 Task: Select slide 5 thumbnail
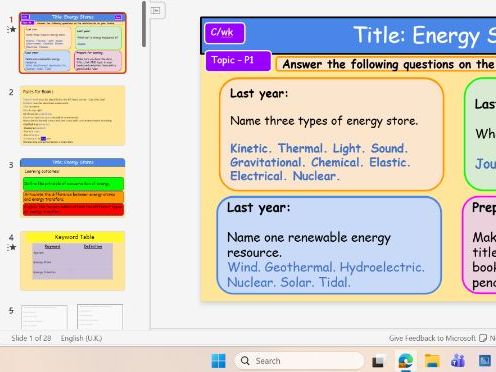click(x=72, y=316)
